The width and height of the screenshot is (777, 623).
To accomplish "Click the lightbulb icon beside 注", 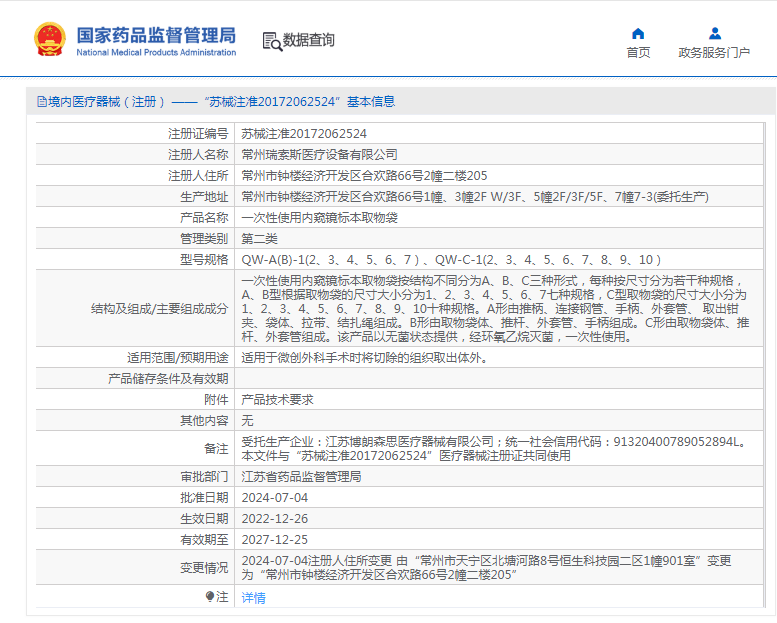I will coord(210,596).
